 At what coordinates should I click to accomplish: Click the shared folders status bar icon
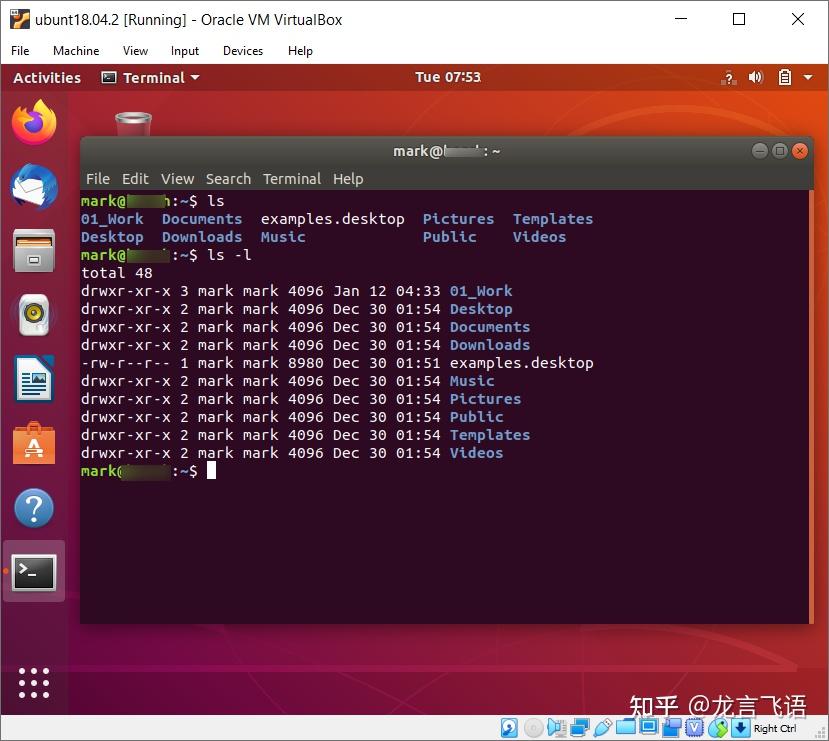point(627,728)
